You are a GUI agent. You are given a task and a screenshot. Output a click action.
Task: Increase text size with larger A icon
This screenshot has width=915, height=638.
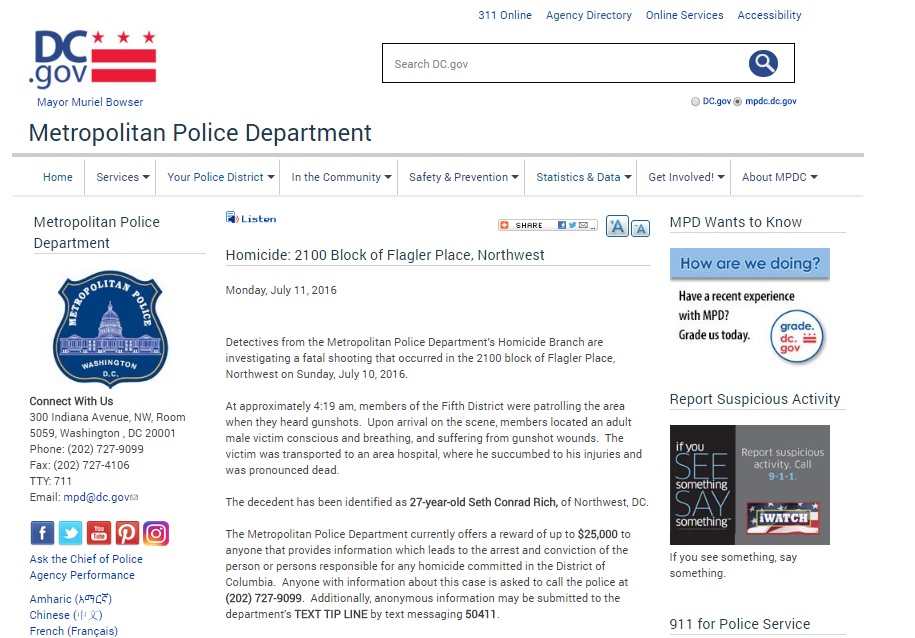point(617,227)
